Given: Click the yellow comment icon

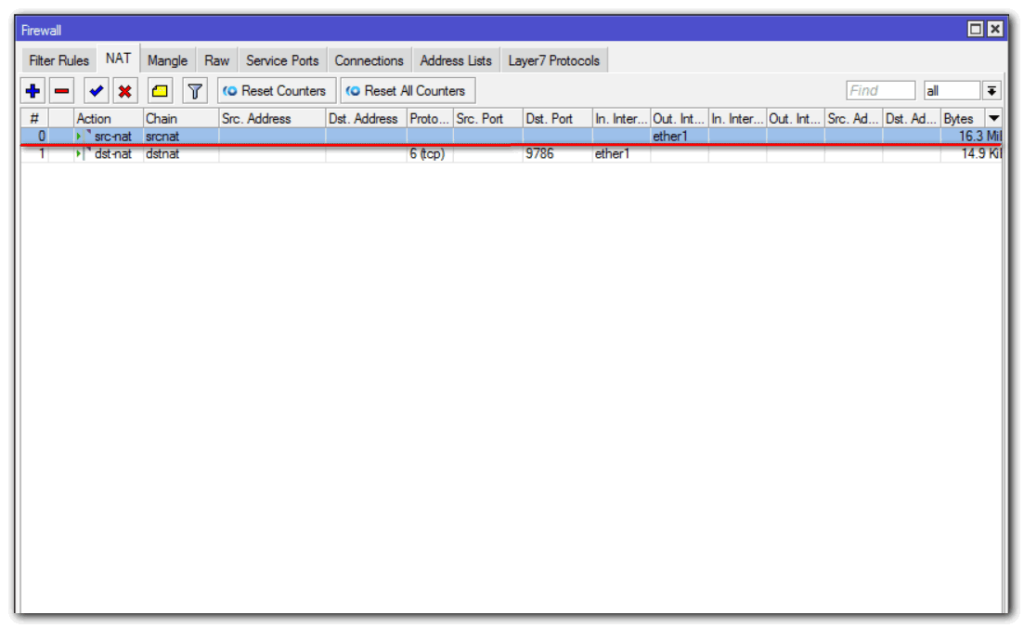Looking at the screenshot, I should click(159, 91).
